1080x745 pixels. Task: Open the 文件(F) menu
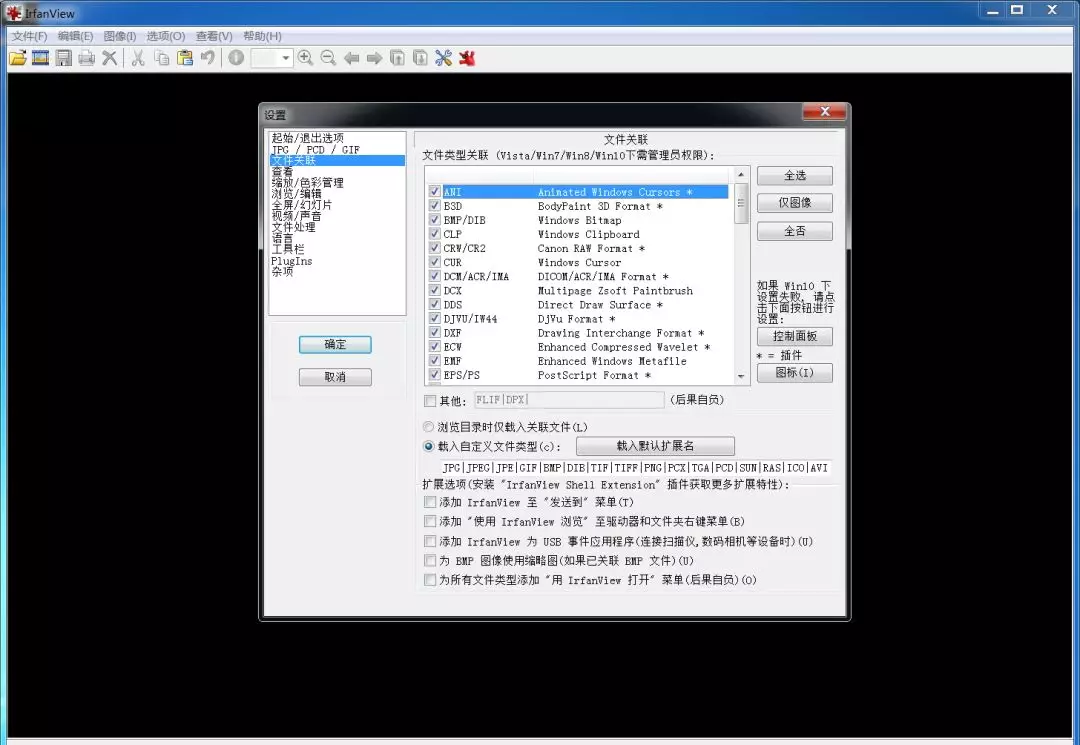tap(30, 36)
